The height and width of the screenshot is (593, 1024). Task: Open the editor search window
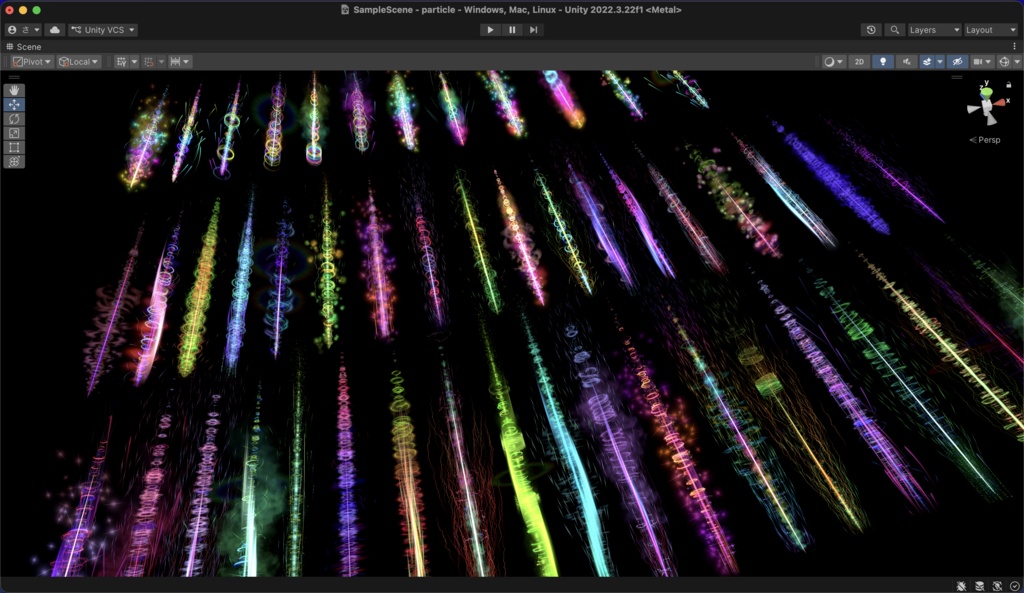click(x=896, y=29)
